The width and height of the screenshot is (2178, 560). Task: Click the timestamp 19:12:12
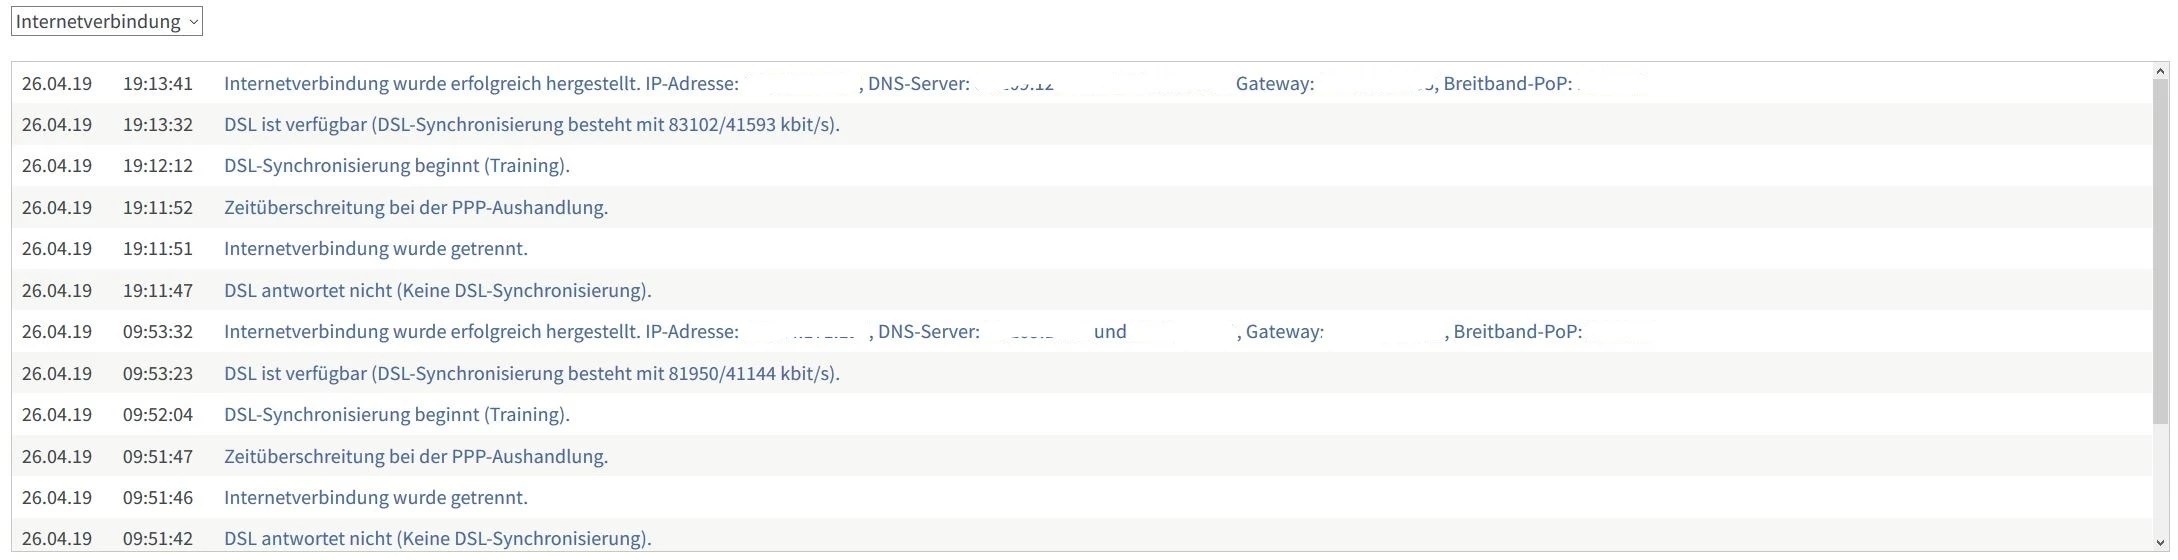tap(158, 165)
